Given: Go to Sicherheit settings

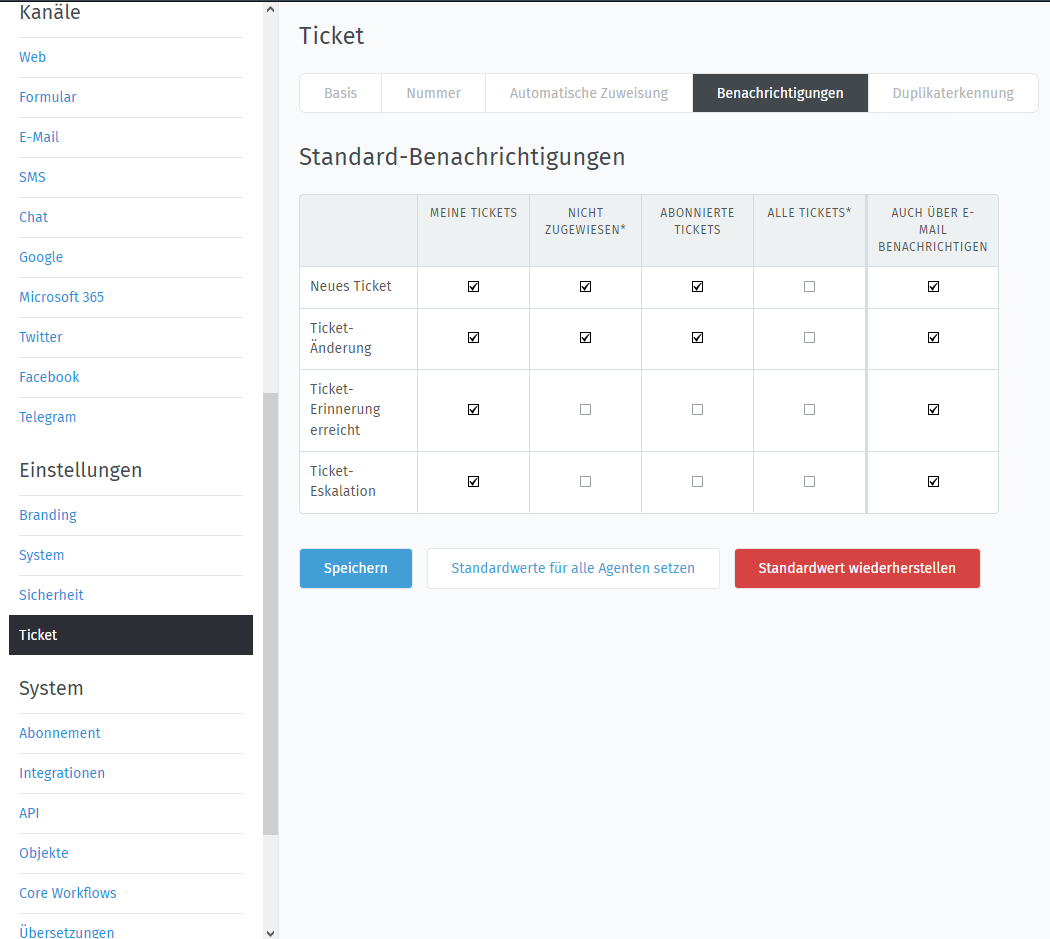Looking at the screenshot, I should (x=51, y=595).
